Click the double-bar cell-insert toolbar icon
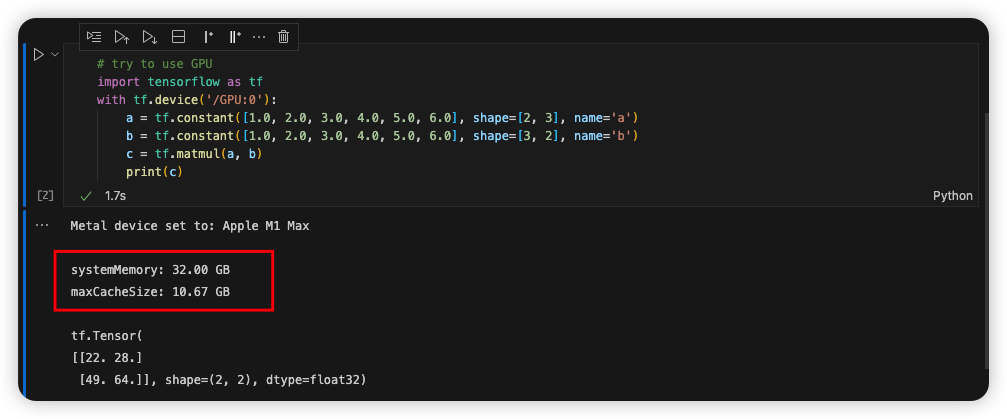The image size is (1007, 419). tap(235, 37)
